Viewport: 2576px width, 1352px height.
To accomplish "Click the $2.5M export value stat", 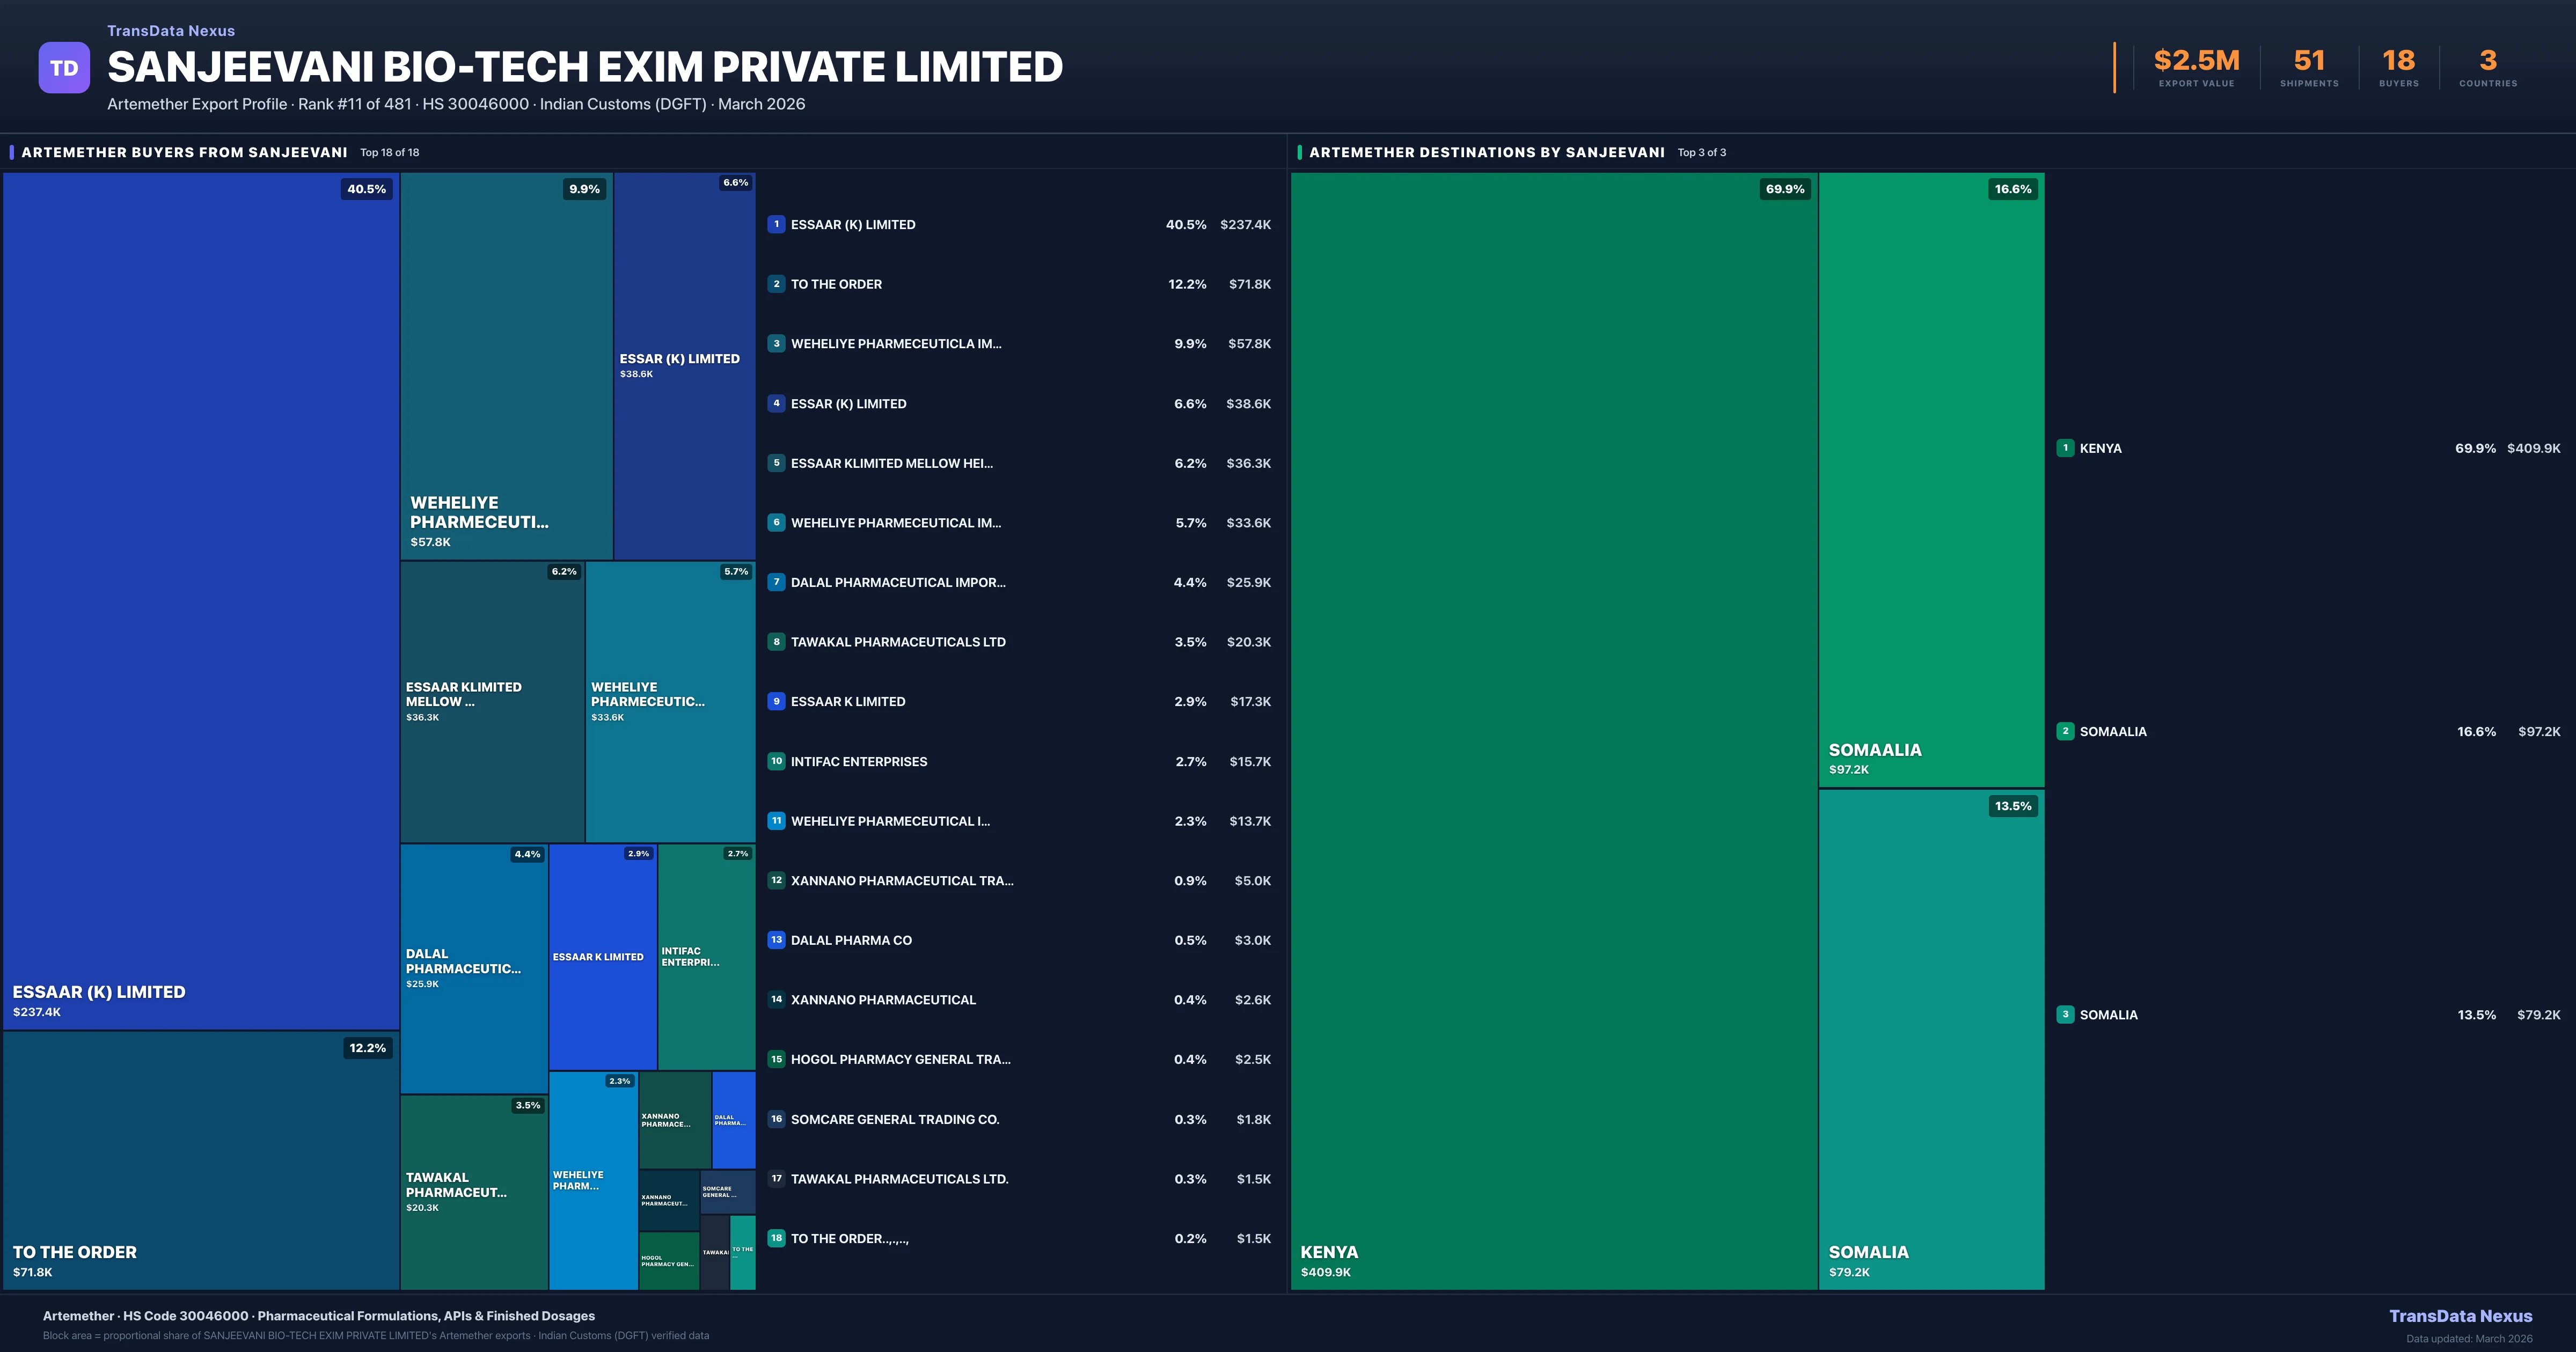I will tap(2196, 62).
